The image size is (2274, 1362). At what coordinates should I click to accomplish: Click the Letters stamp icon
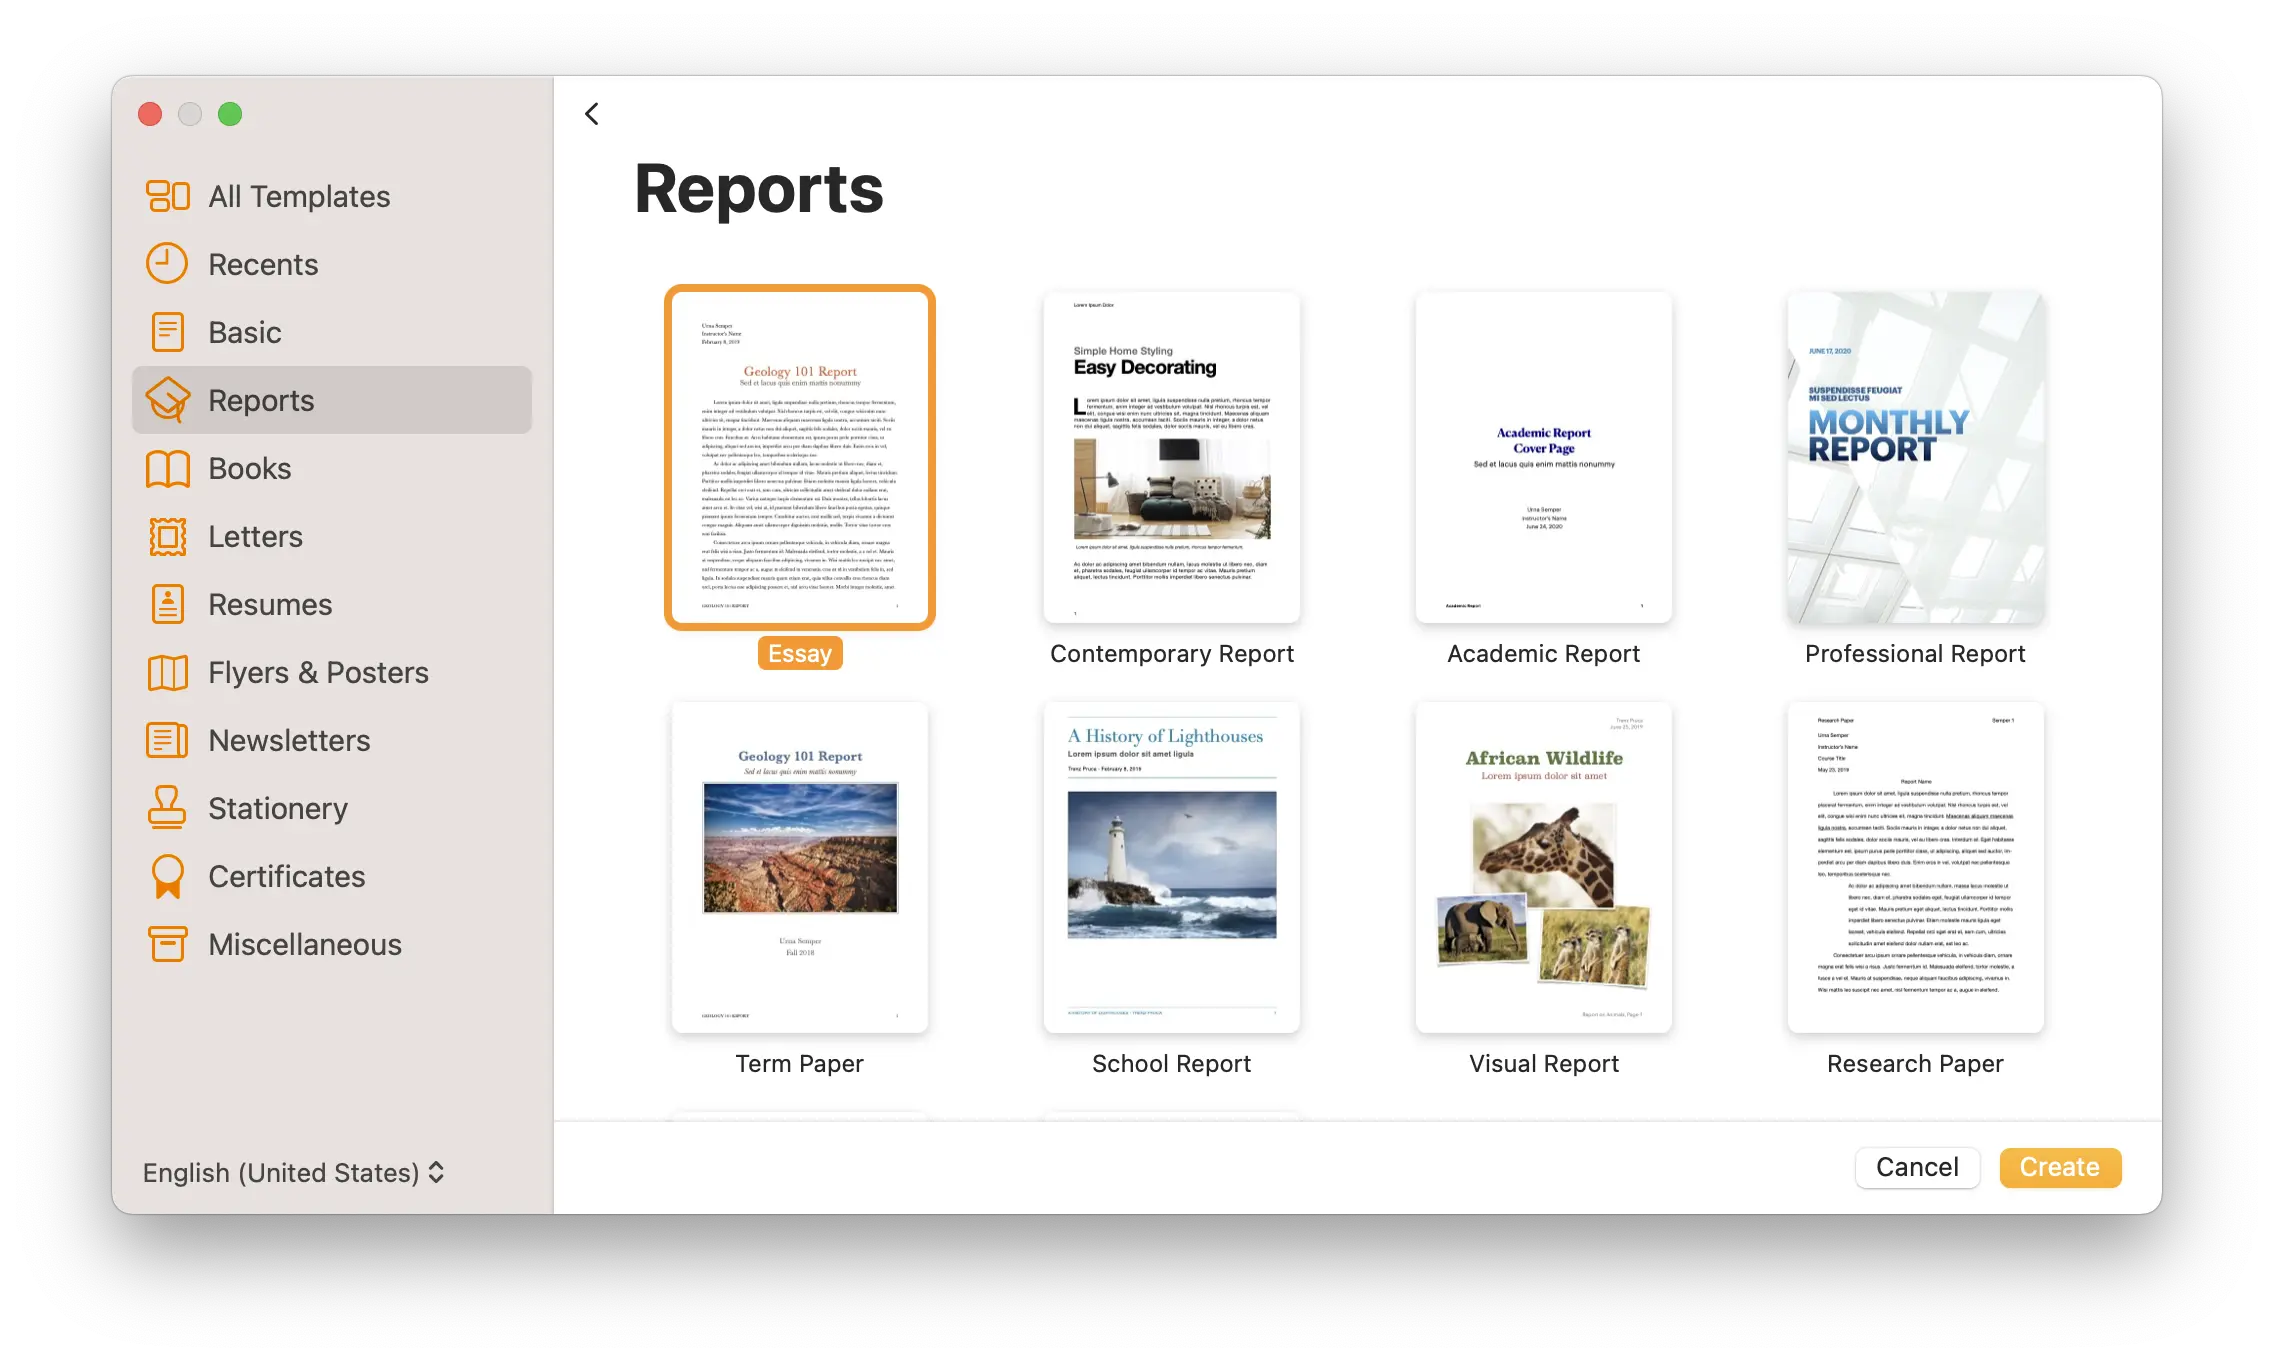click(x=167, y=536)
